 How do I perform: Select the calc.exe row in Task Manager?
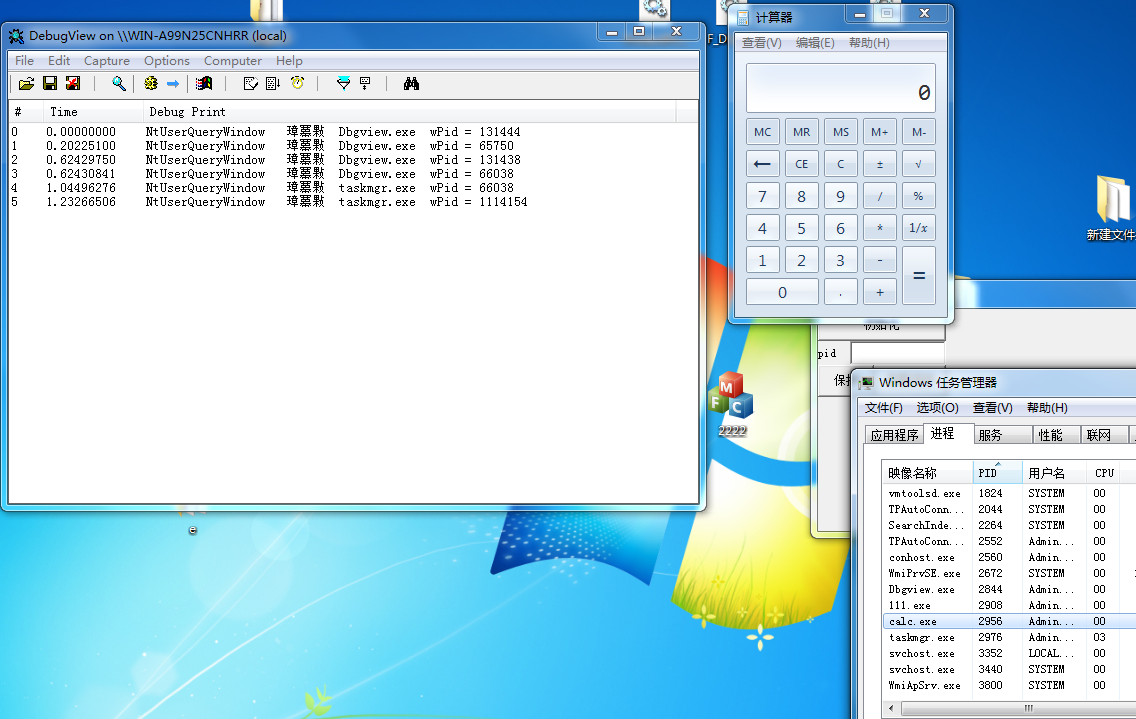(1009, 621)
